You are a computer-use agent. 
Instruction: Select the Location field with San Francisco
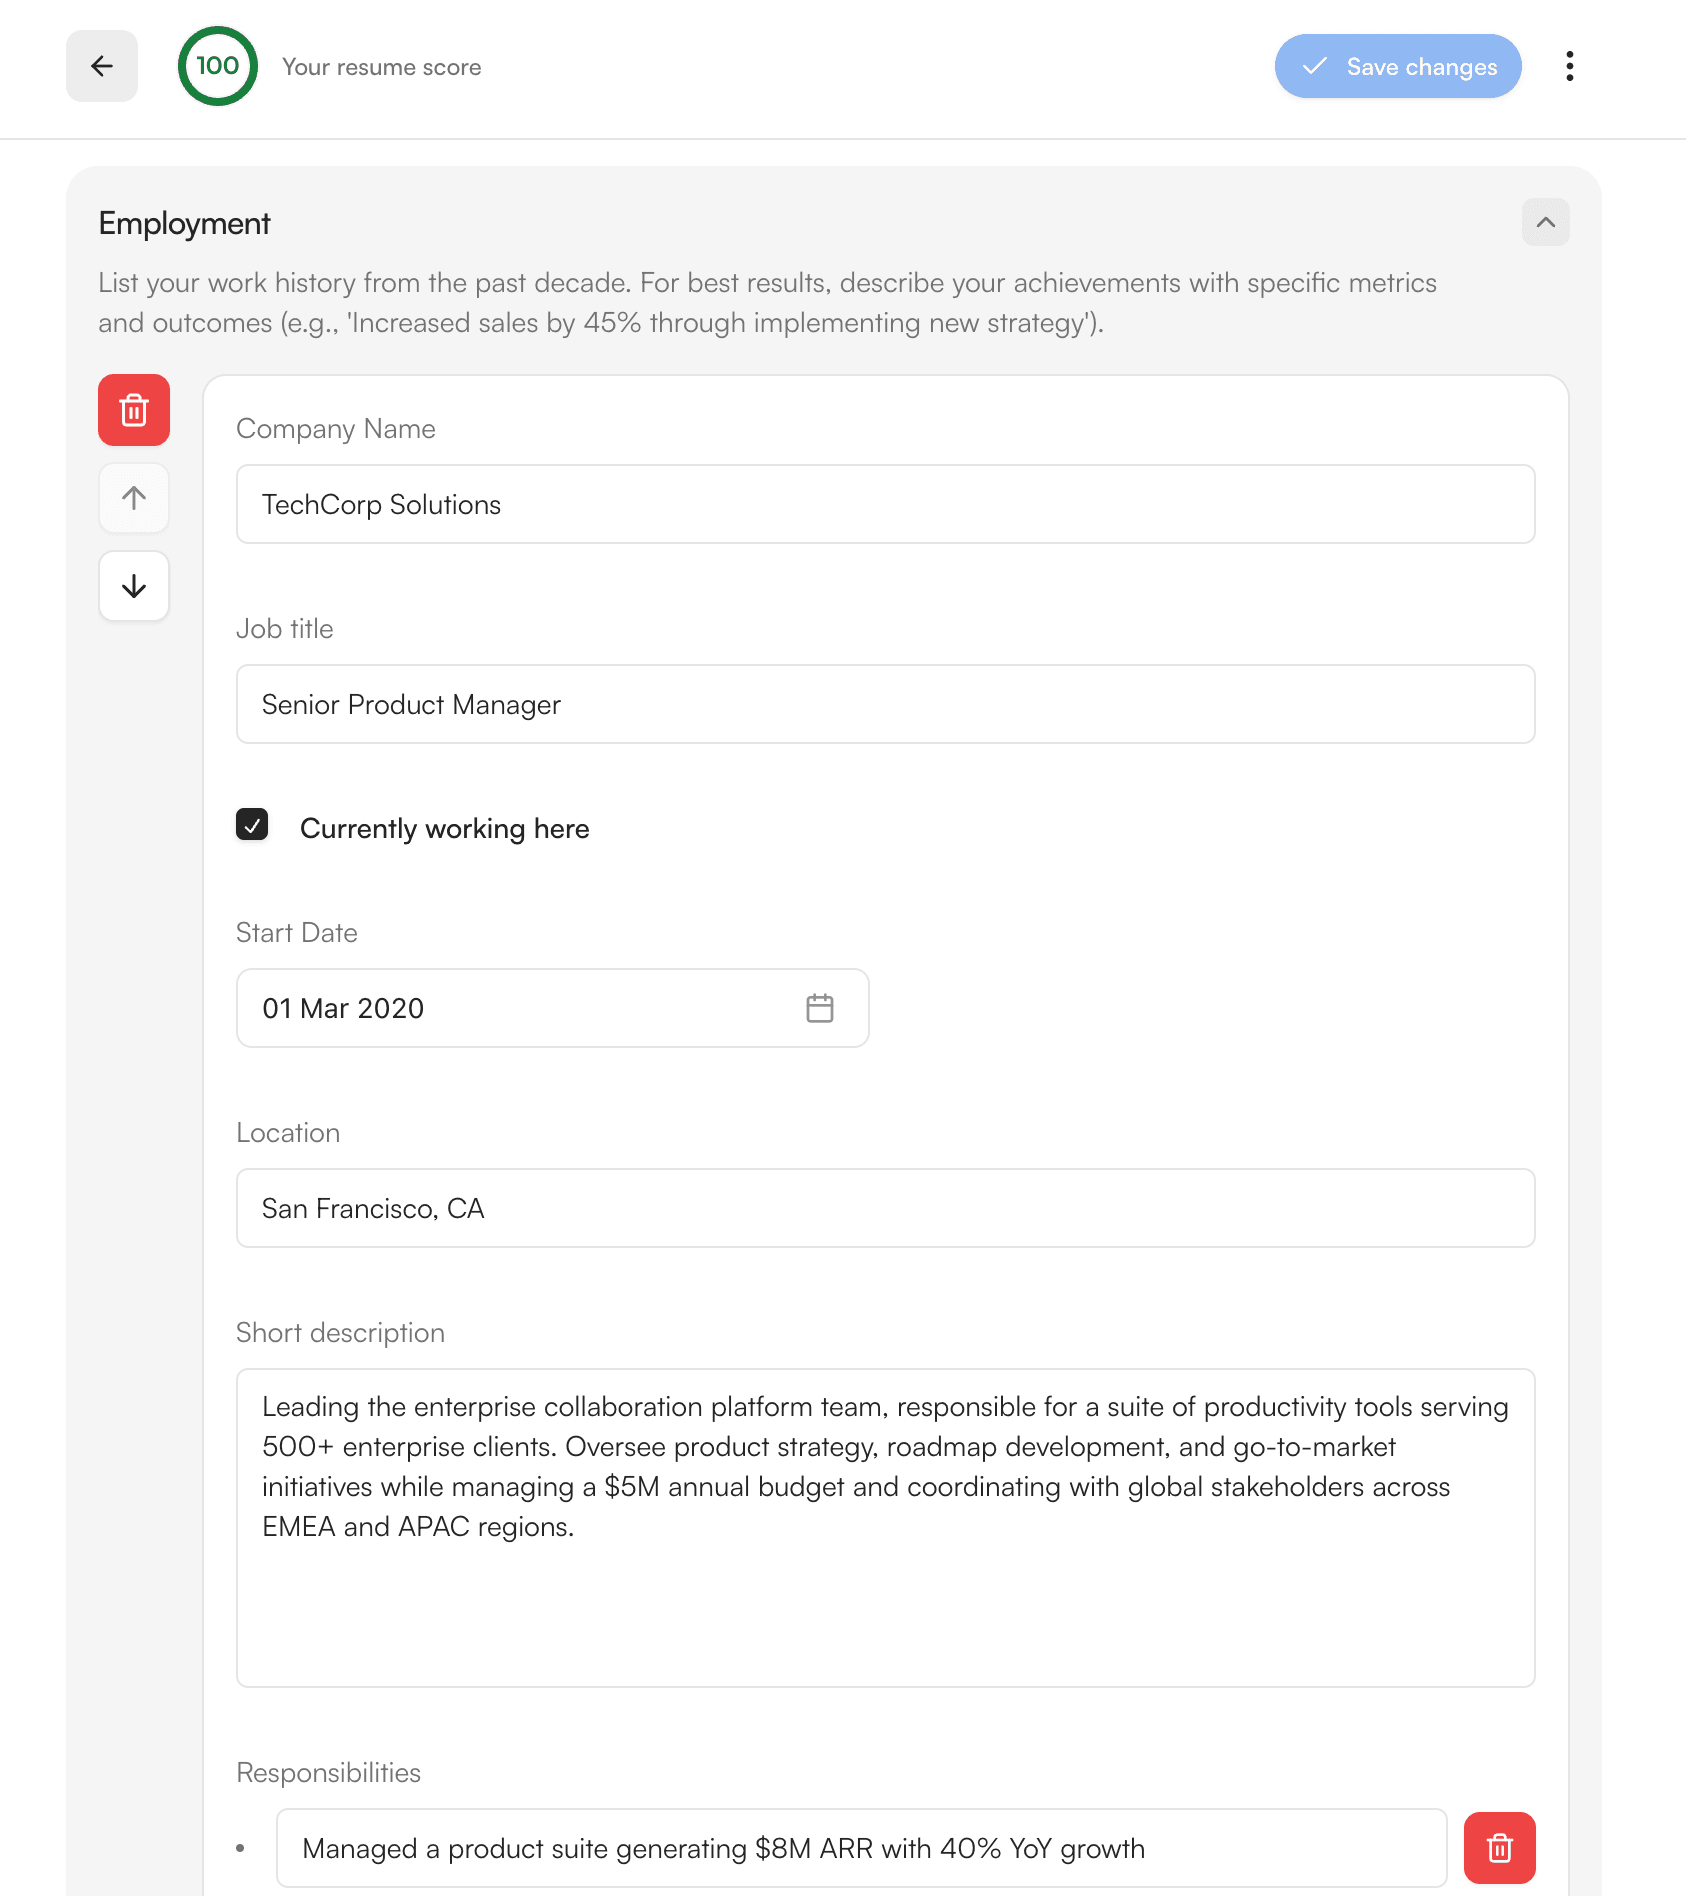[885, 1208]
